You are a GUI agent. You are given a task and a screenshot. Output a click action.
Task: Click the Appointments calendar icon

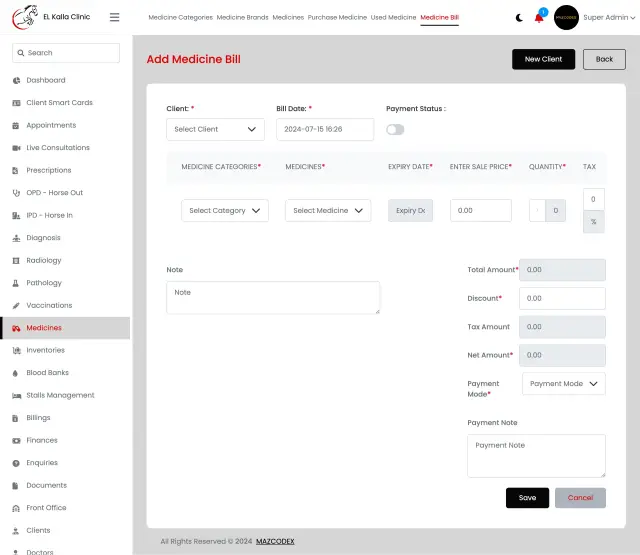point(16,125)
